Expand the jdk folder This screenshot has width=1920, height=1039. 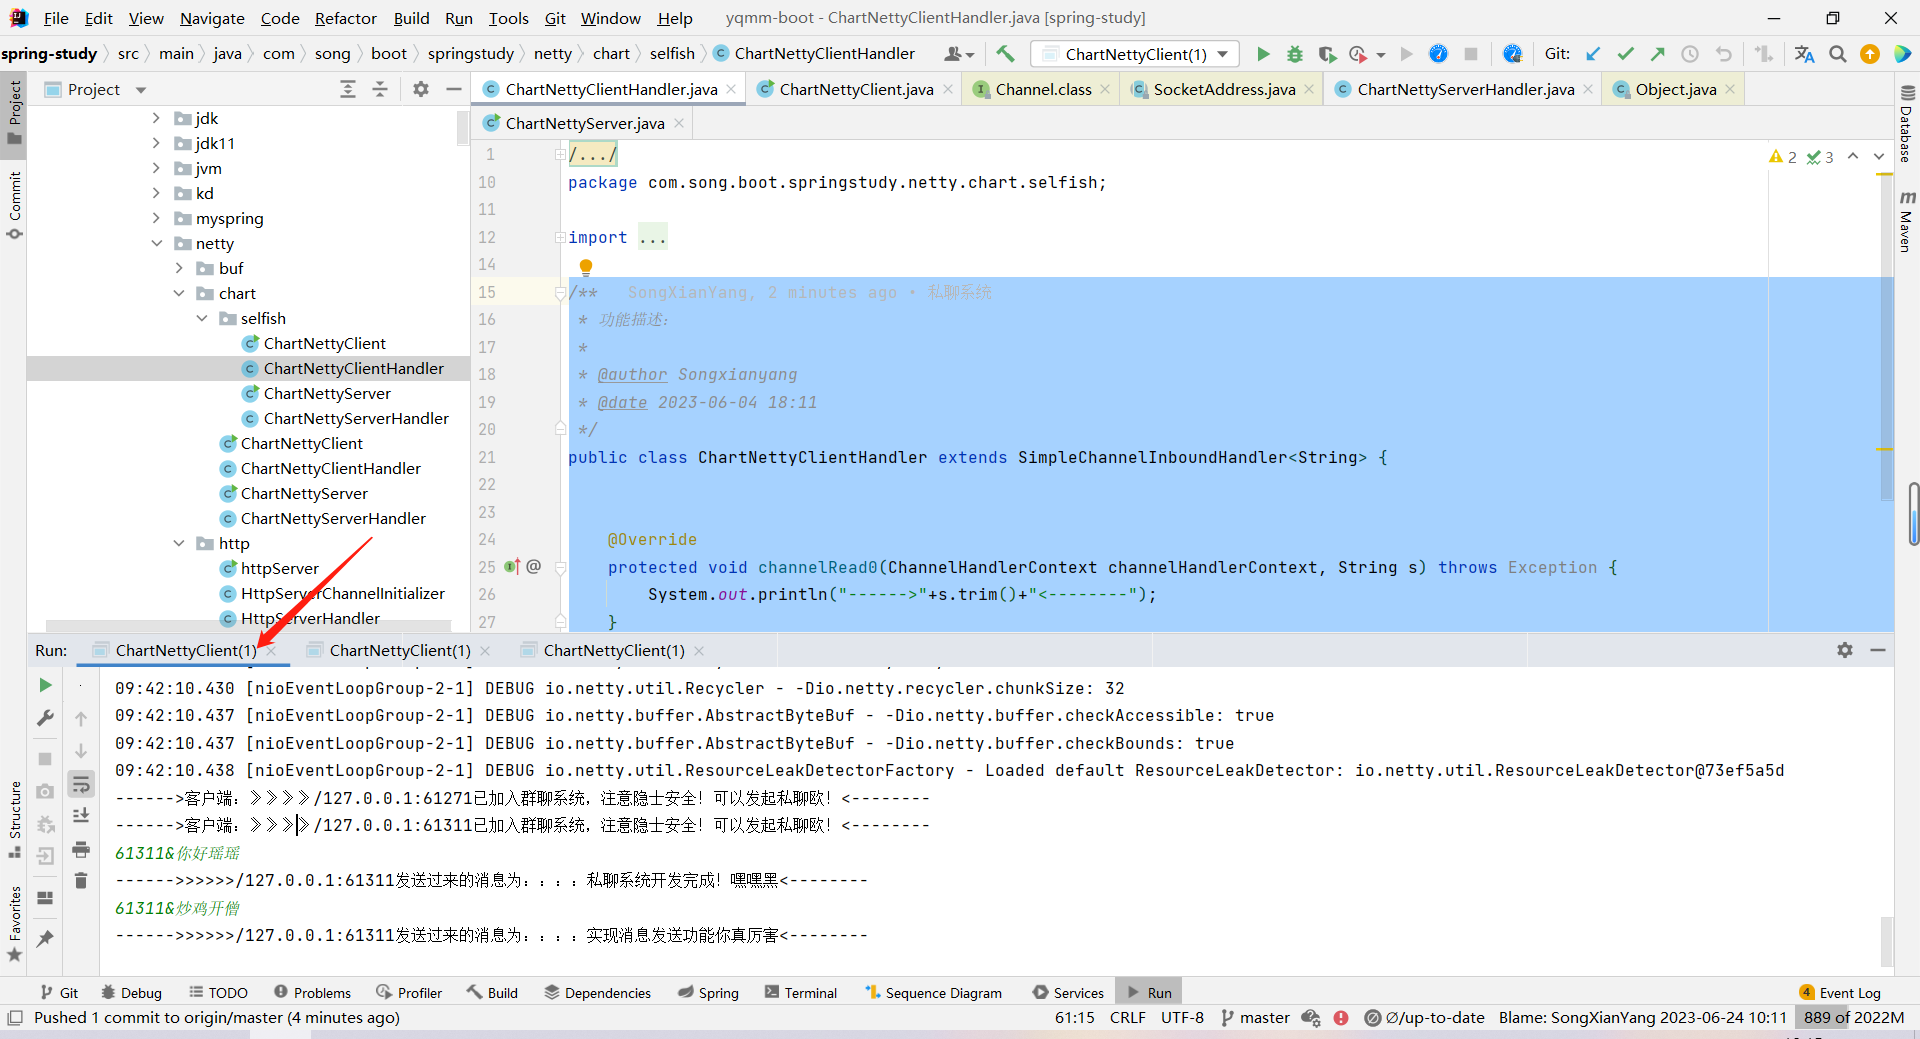156,118
